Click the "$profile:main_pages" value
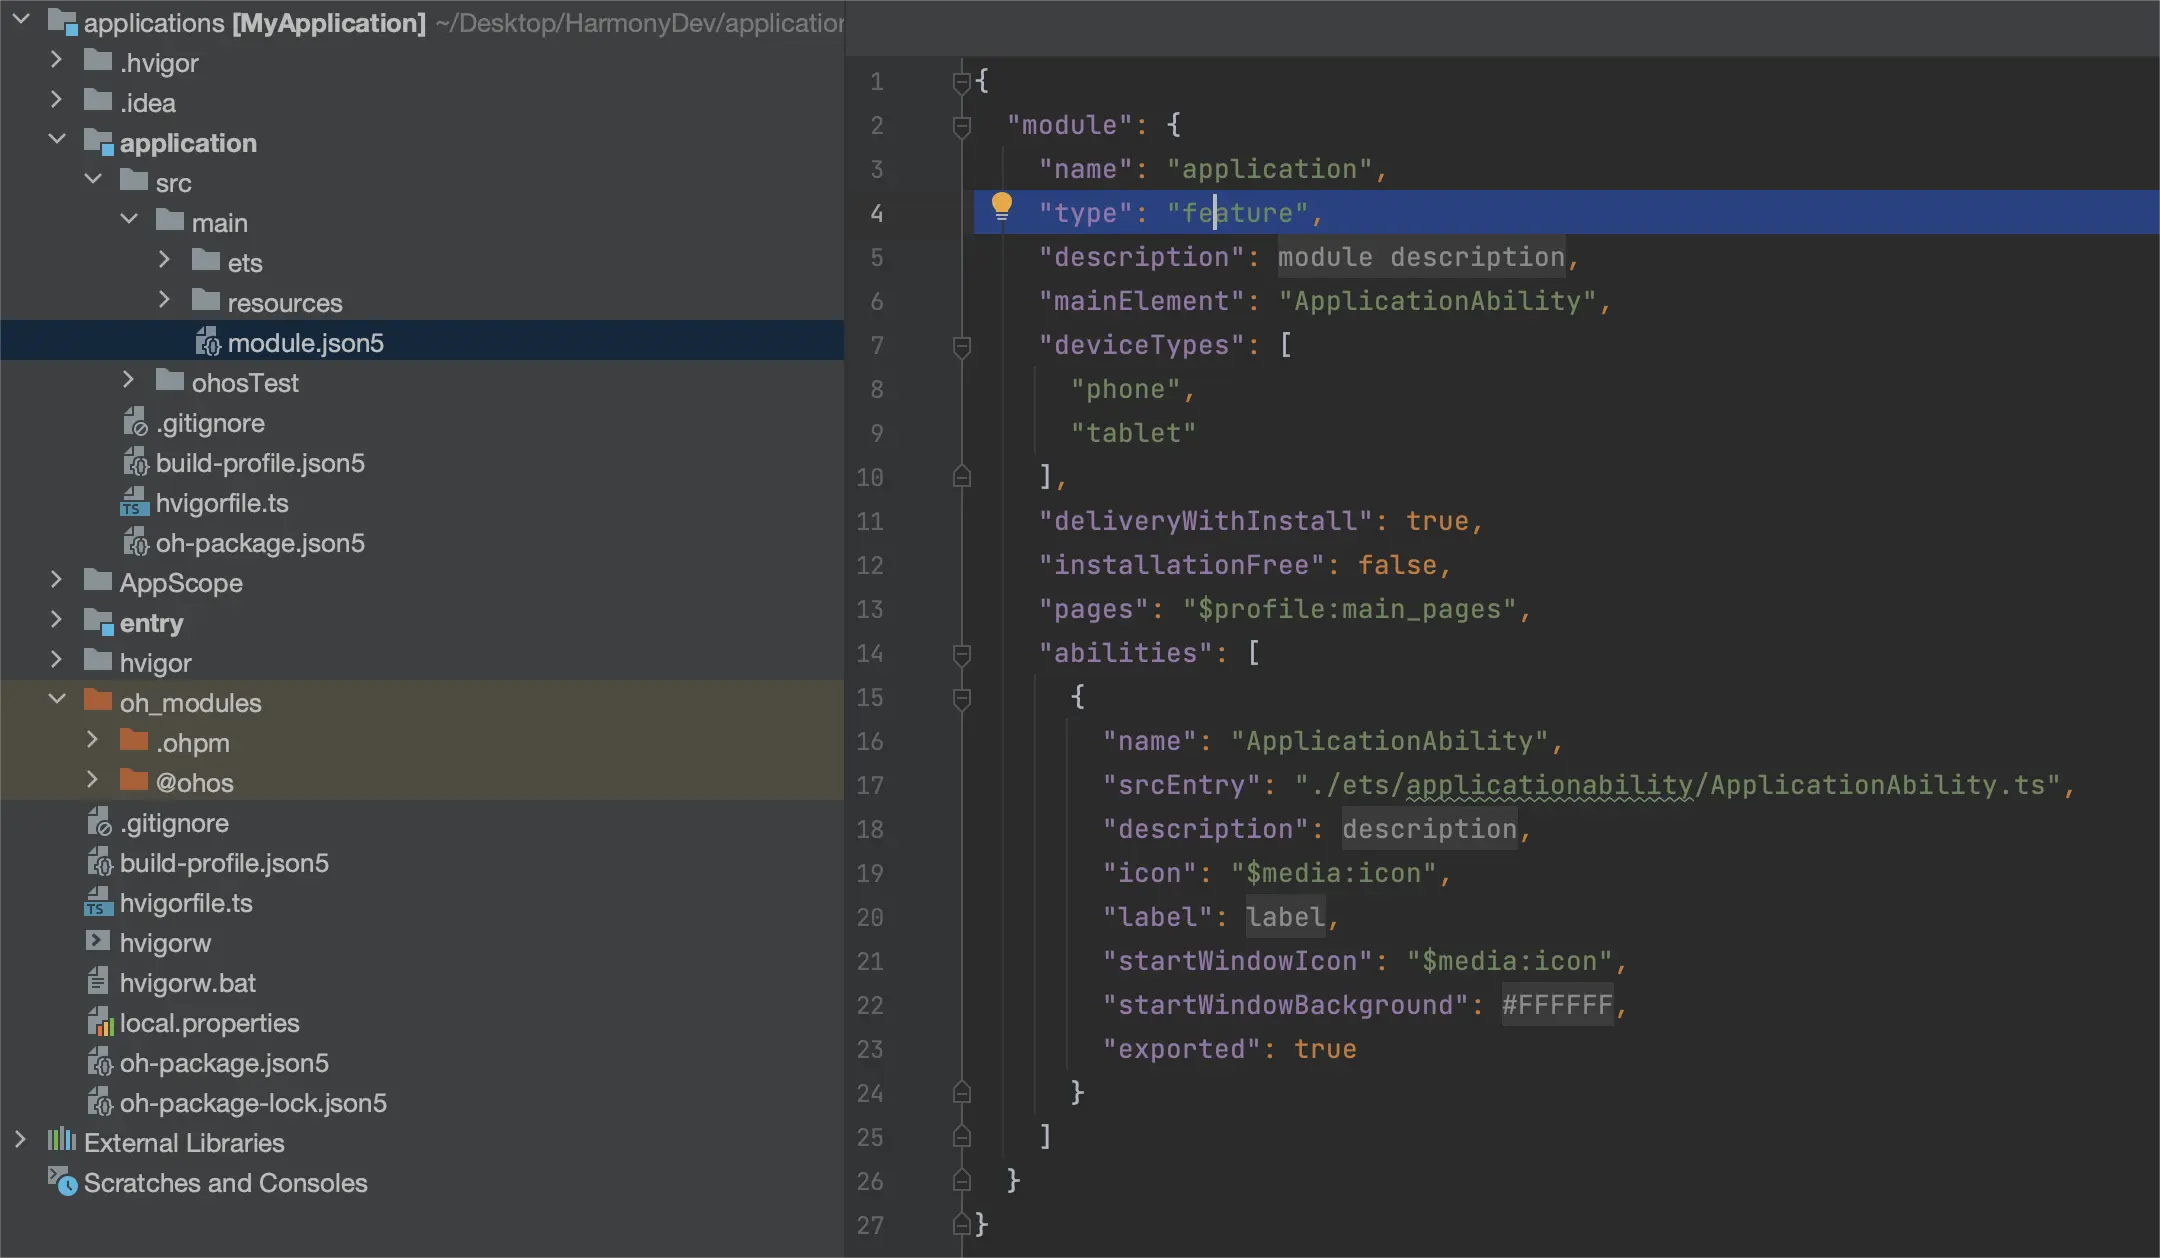 [x=1350, y=609]
